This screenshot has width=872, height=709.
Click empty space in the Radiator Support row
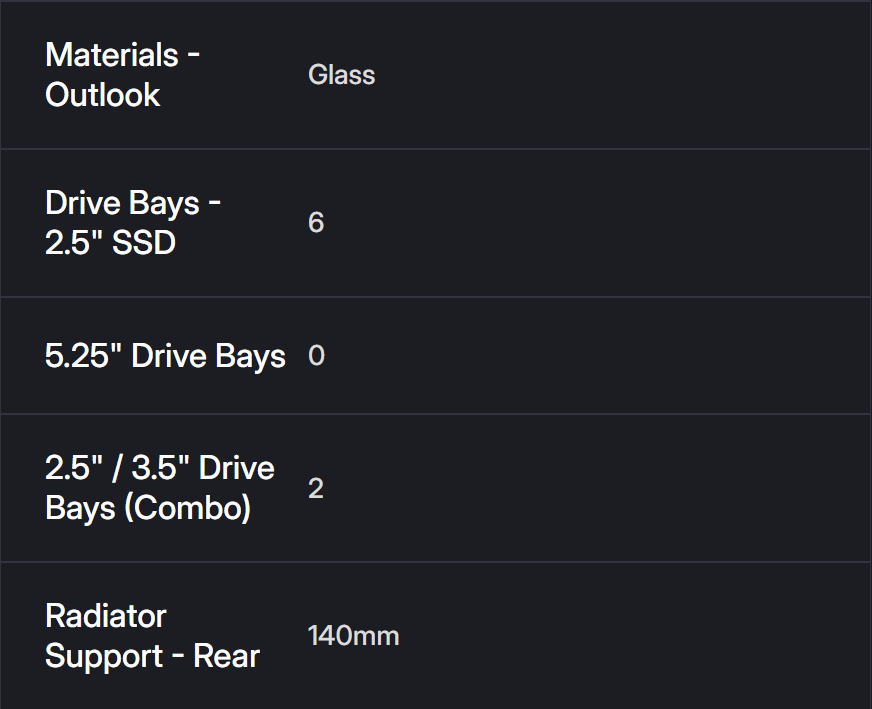tap(620, 636)
